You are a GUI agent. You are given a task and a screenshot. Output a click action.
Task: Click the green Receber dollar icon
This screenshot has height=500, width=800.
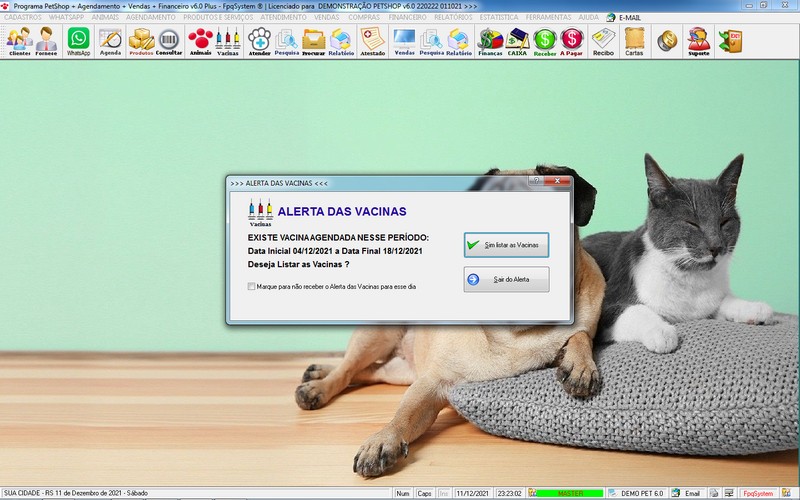click(544, 41)
